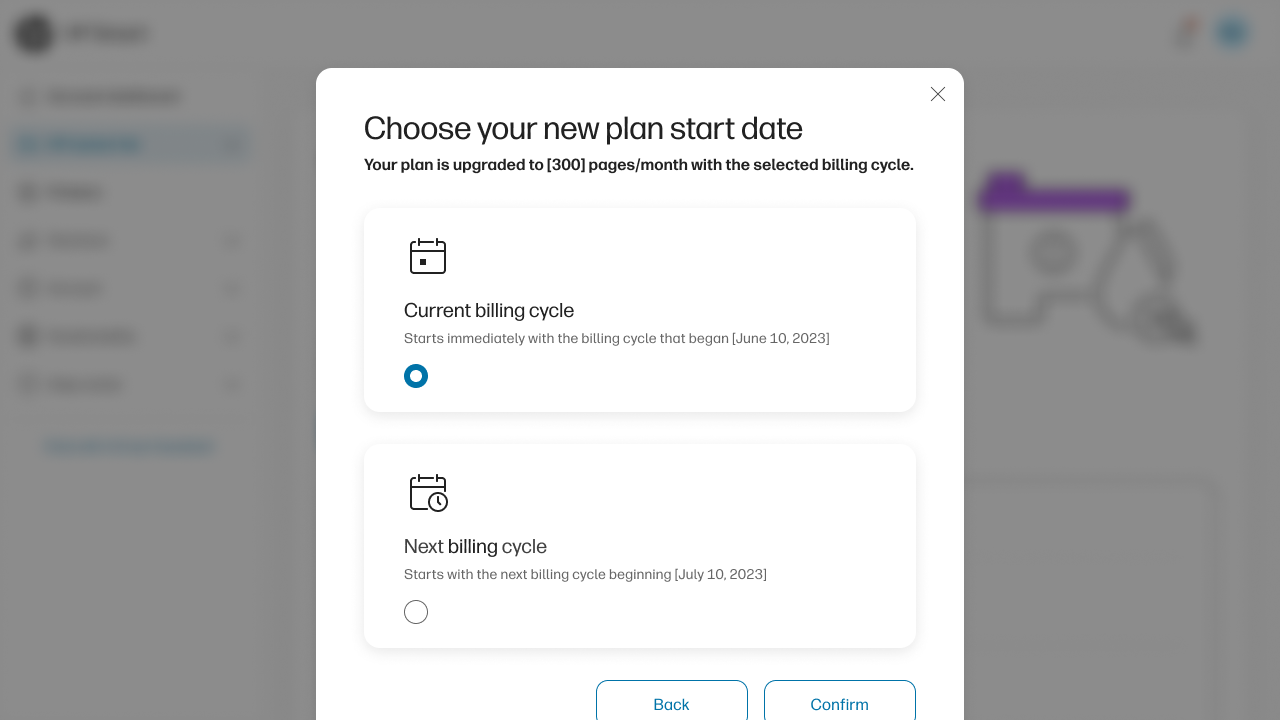Select the Current billing cycle radio button
The height and width of the screenshot is (720, 1280).
(x=416, y=376)
